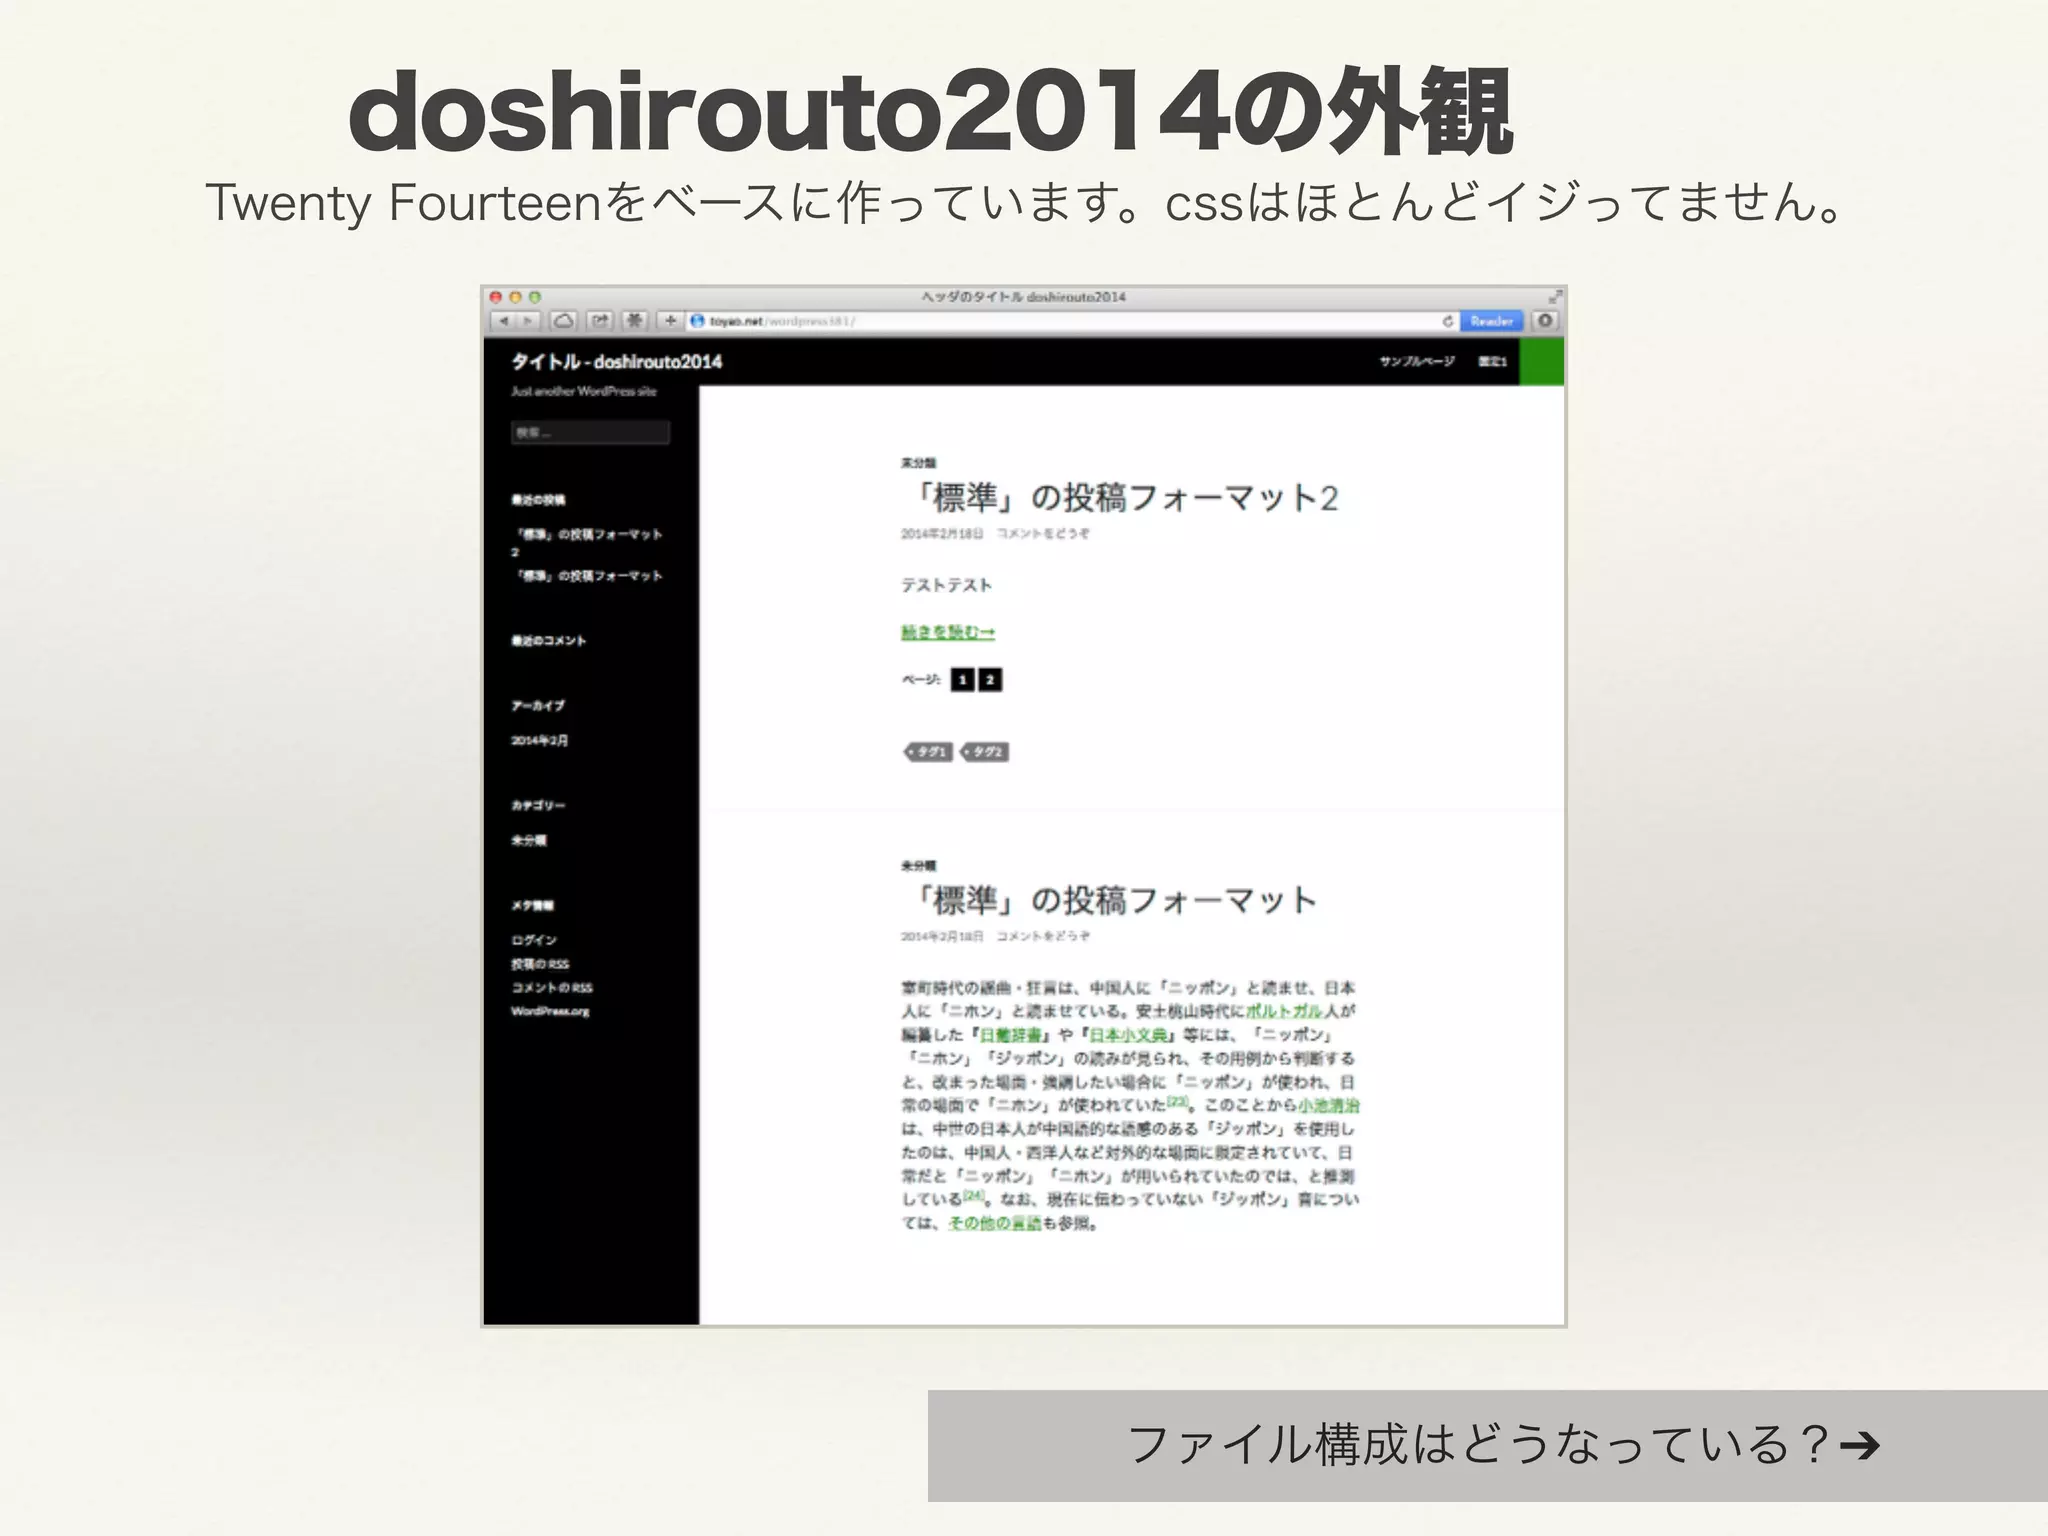Click the fullscreen arrows in title bar
Screen dimensions: 2048x1536
[x=1555, y=297]
